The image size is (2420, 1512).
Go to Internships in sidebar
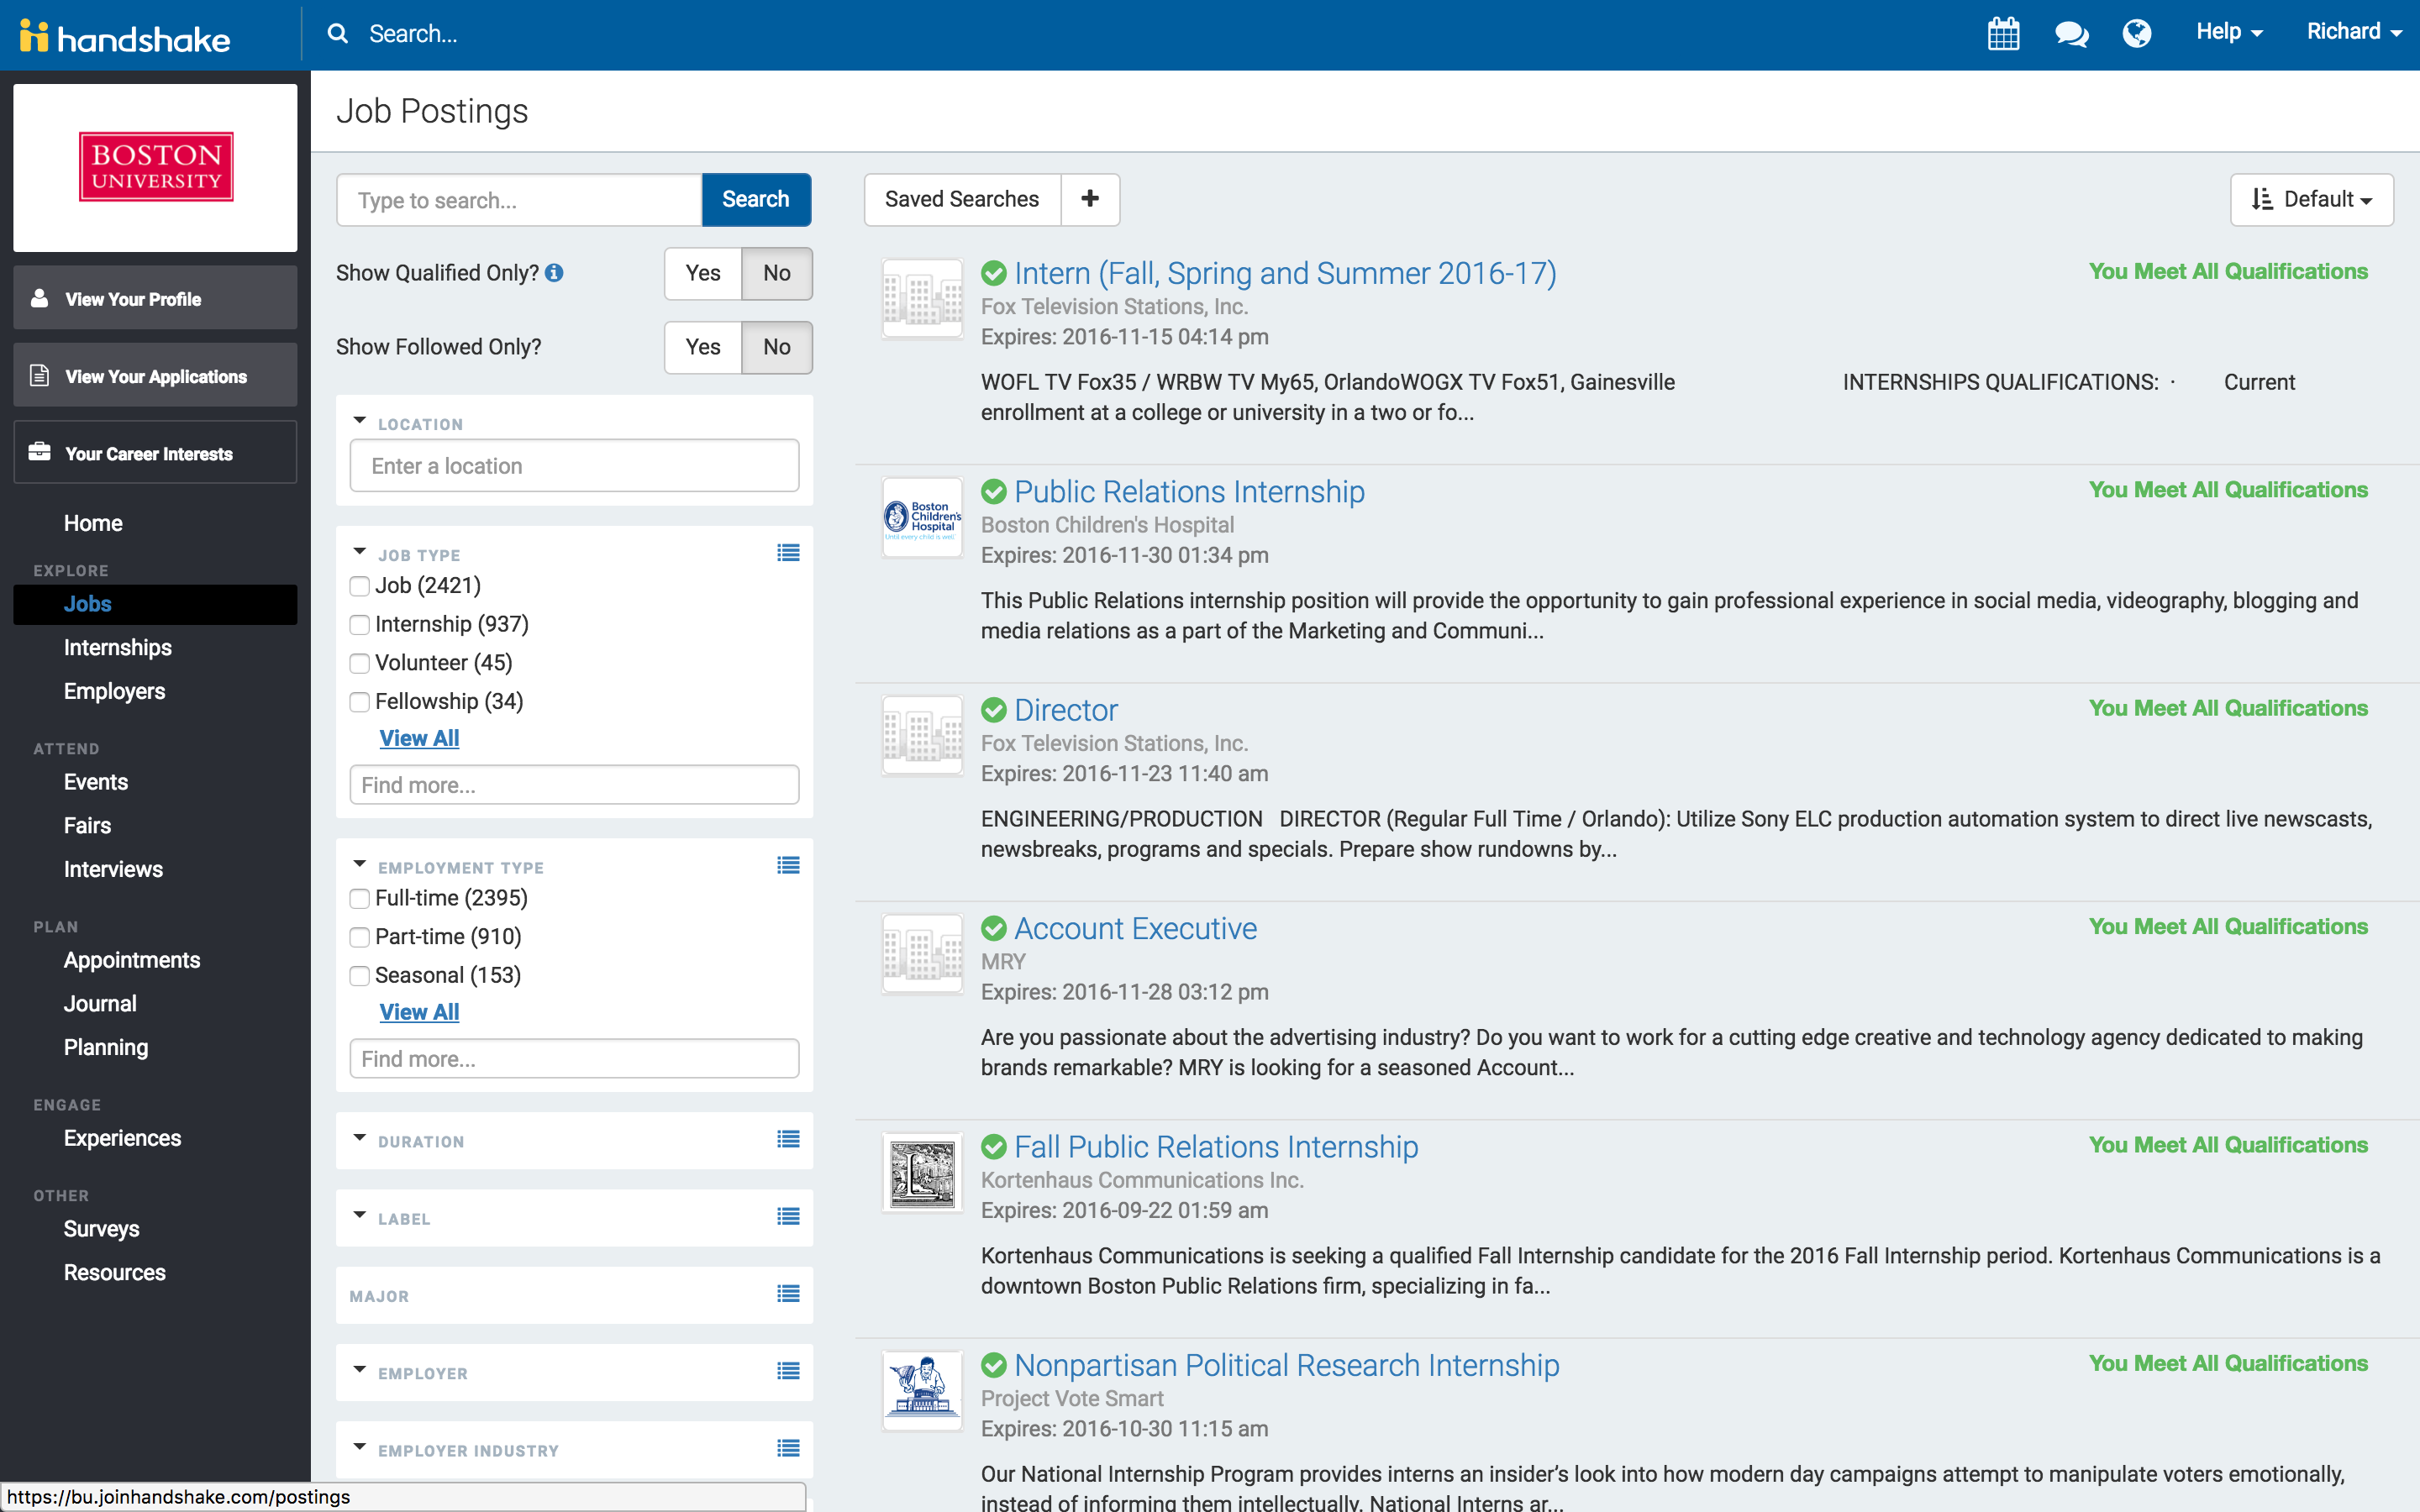[x=118, y=647]
